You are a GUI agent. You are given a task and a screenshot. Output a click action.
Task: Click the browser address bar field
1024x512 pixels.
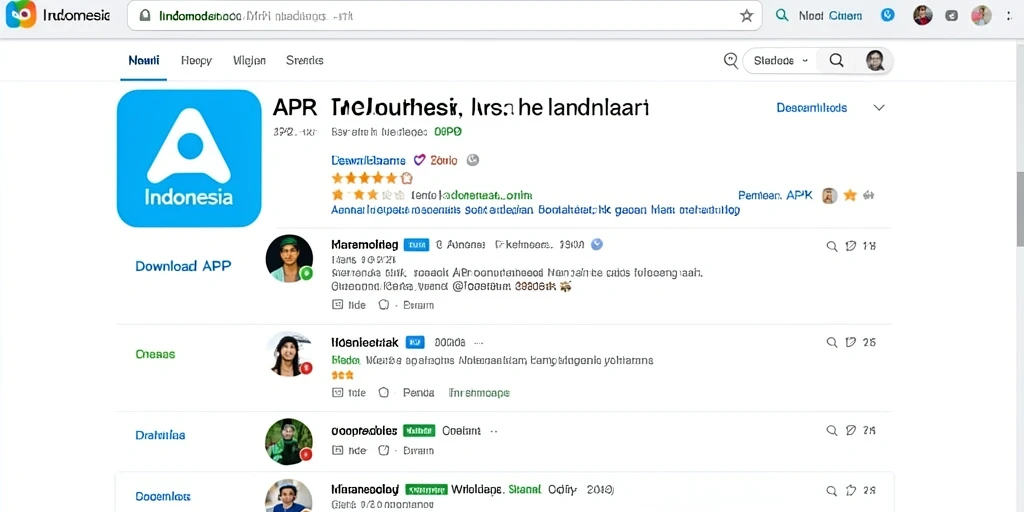[444, 16]
